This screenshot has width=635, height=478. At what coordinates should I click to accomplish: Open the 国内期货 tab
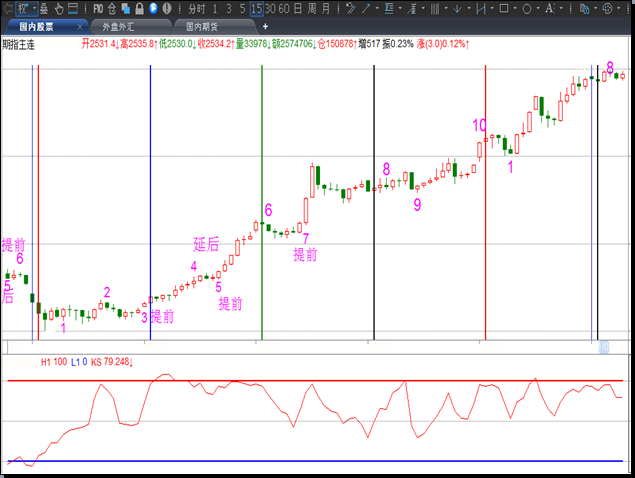tap(206, 26)
